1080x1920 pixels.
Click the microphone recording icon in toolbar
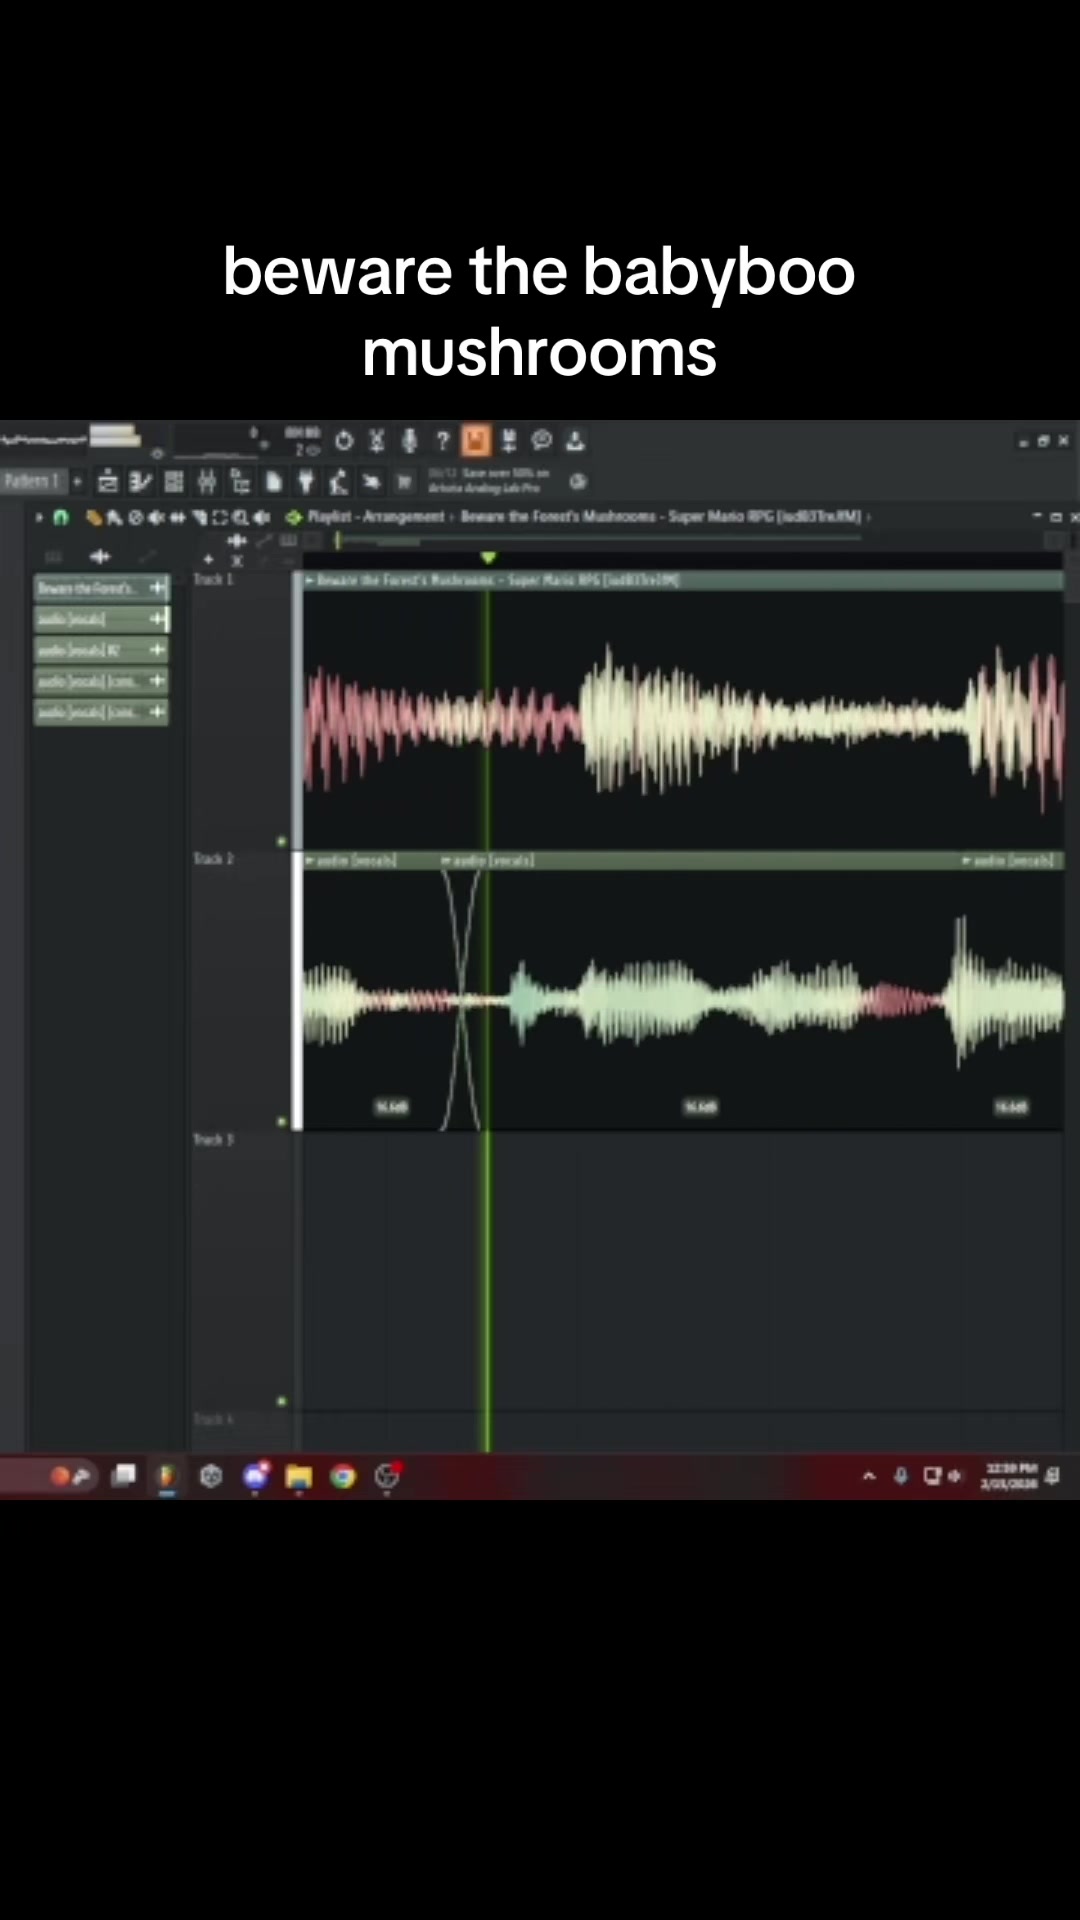point(409,441)
